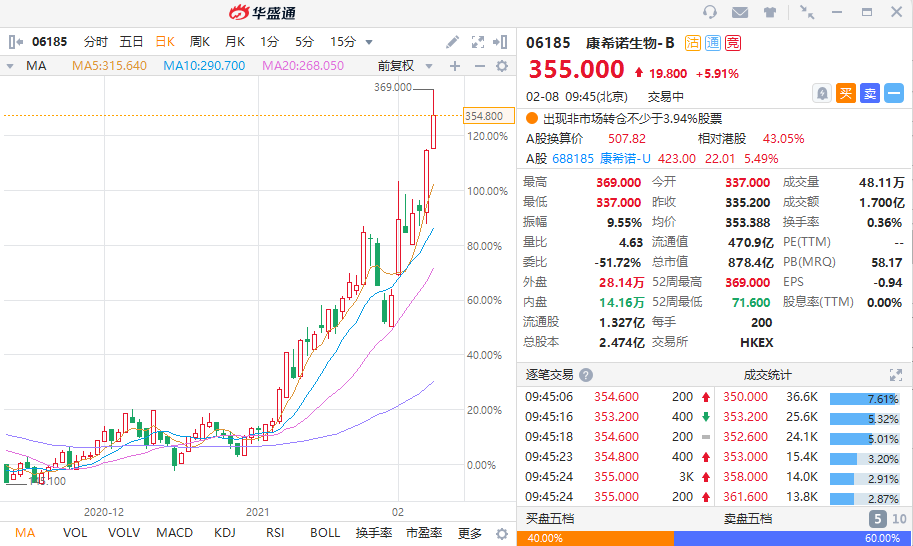
Task: Select the 周K chart tab
Action: point(199,42)
